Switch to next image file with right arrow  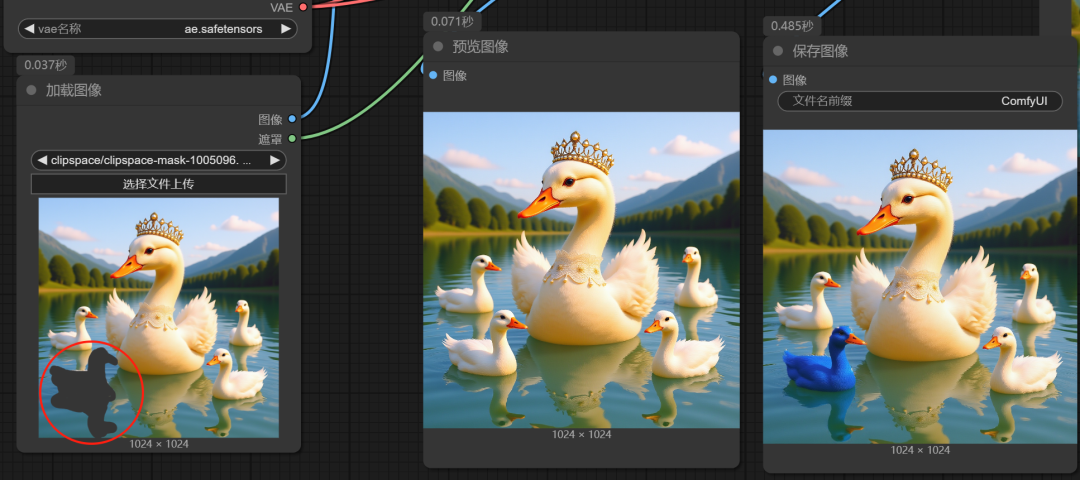(x=275, y=160)
